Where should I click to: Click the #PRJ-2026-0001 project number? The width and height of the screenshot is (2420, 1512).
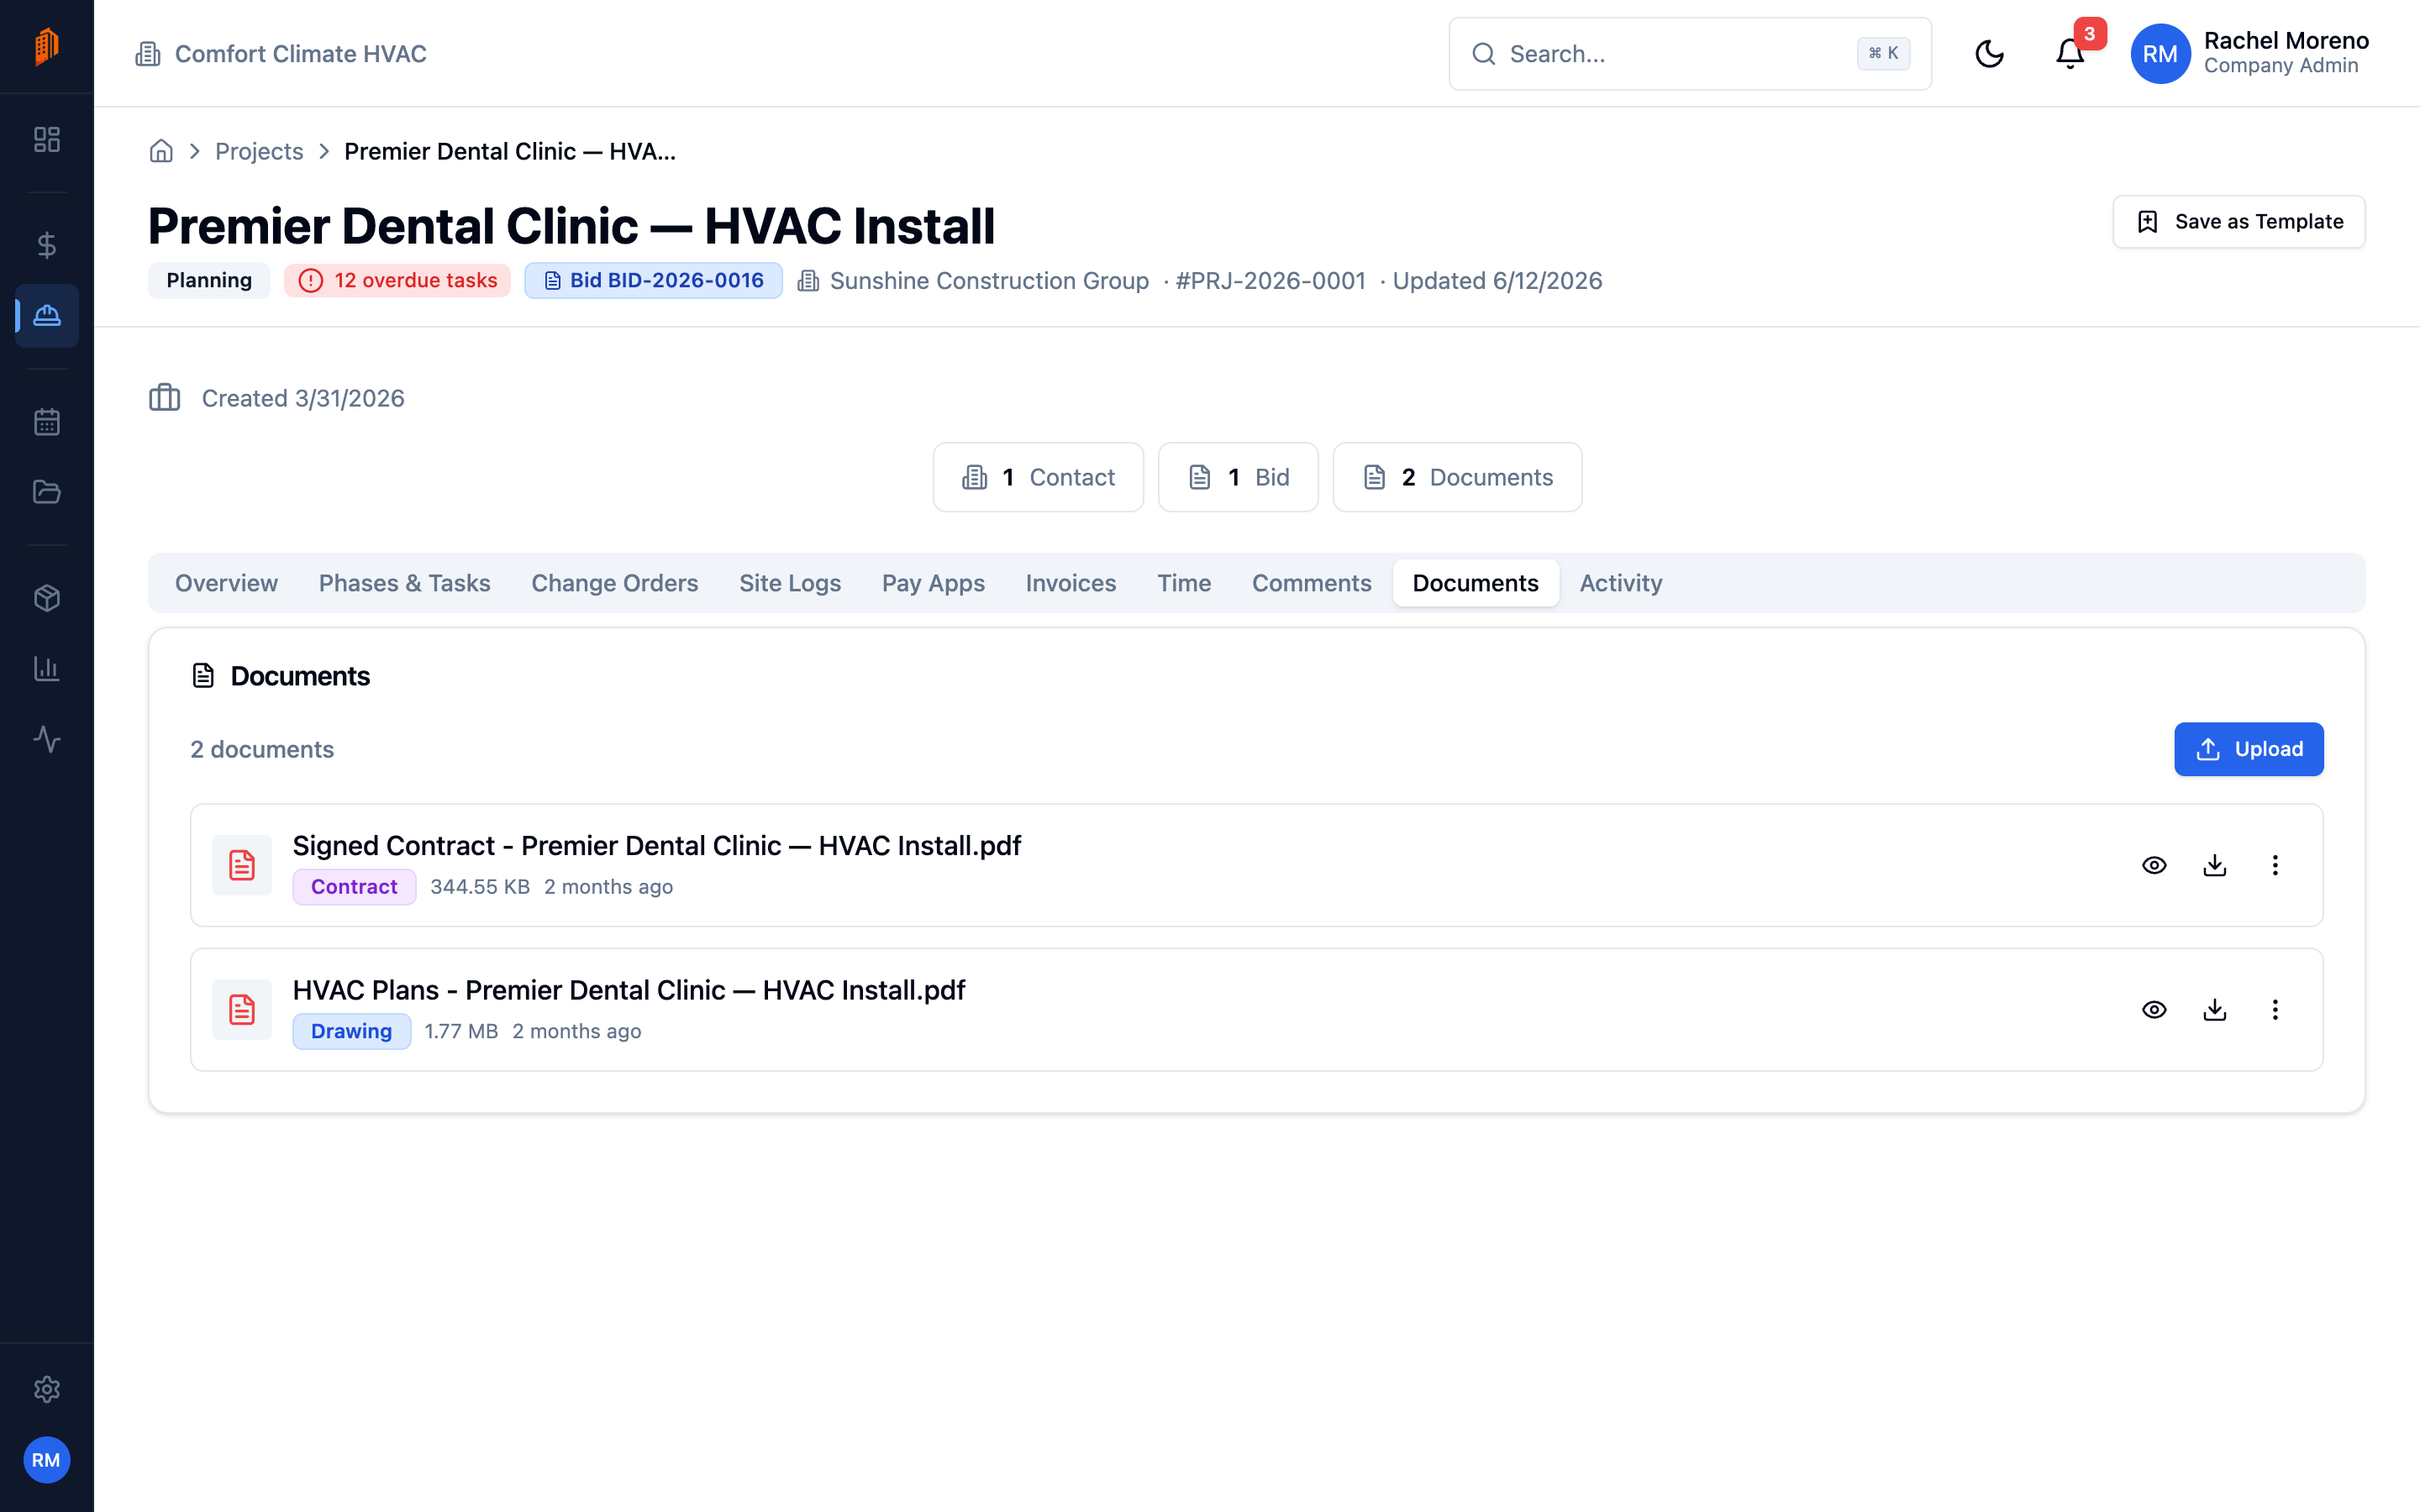pyautogui.click(x=1271, y=281)
